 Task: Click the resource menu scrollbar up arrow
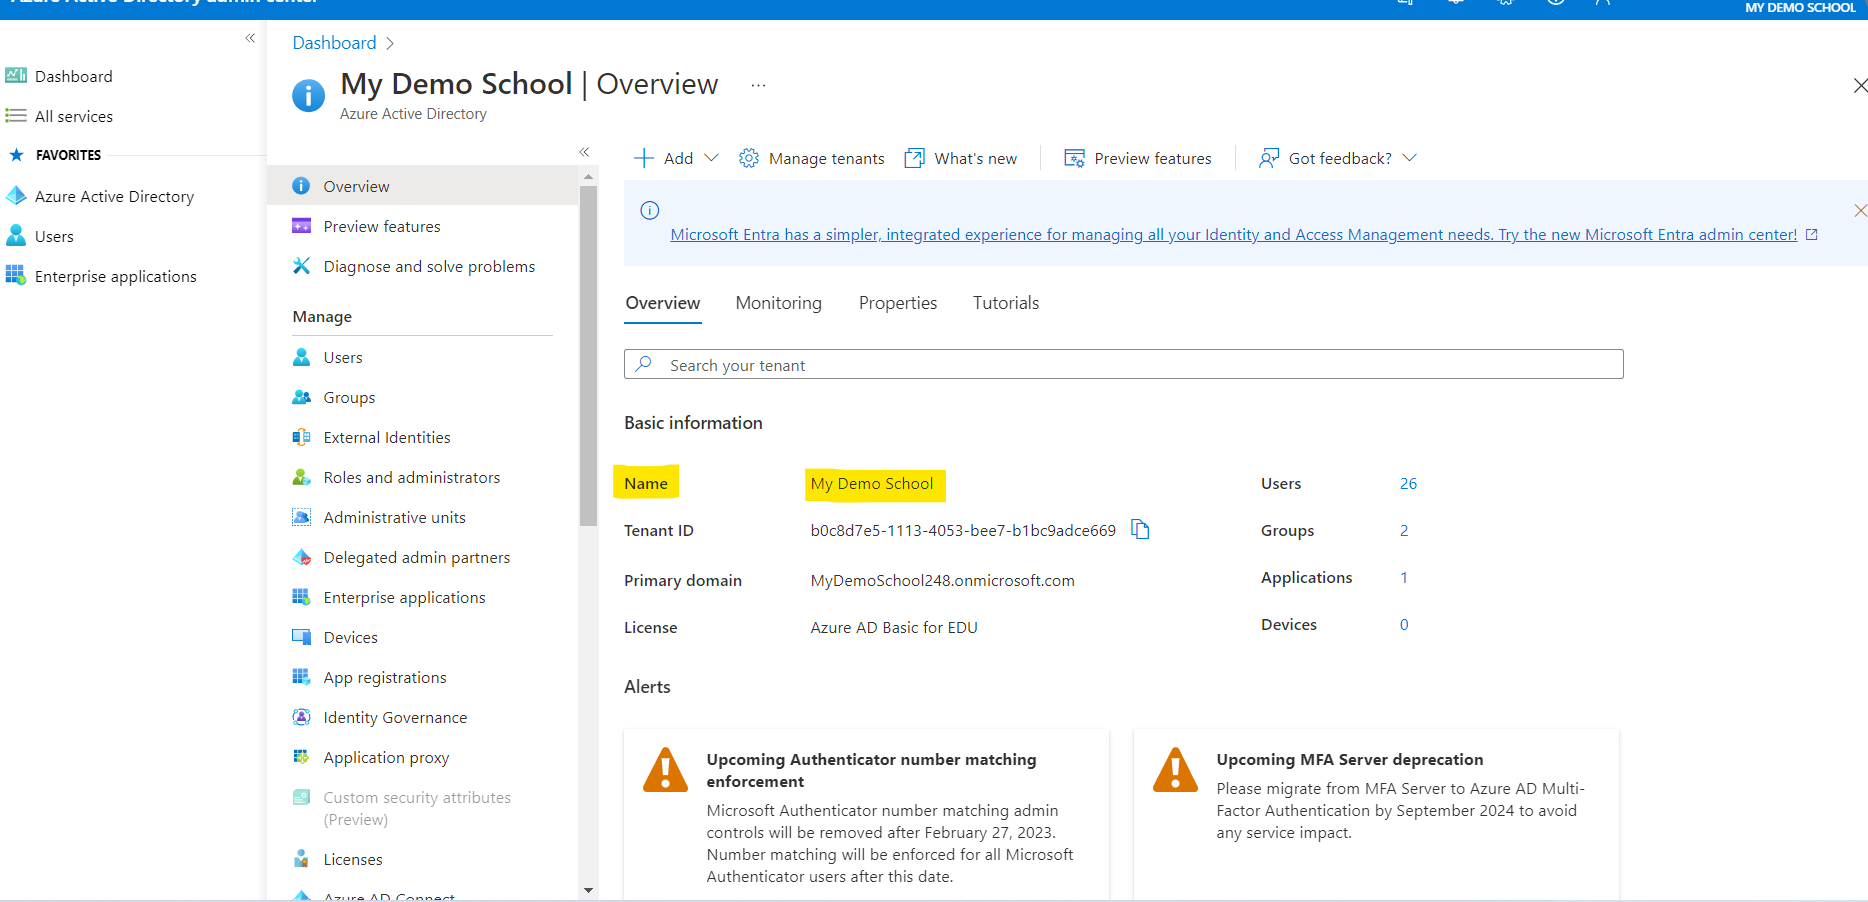[x=588, y=176]
